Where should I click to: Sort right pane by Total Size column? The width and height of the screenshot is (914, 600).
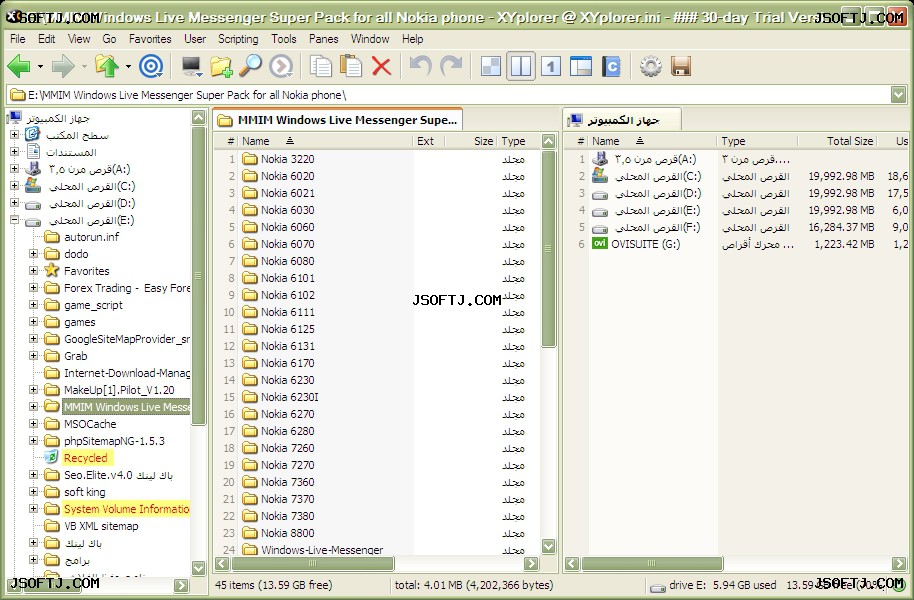[837, 141]
